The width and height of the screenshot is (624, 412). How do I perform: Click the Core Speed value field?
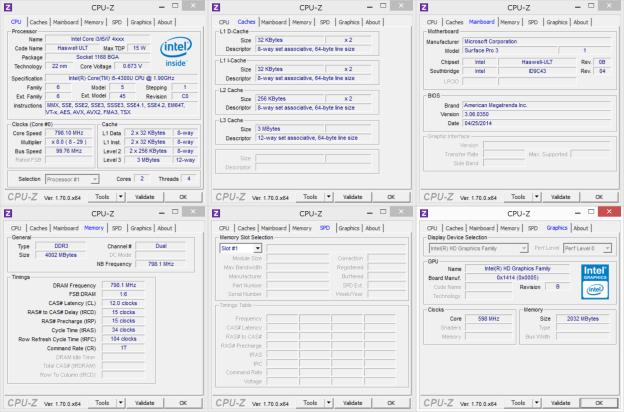point(69,133)
